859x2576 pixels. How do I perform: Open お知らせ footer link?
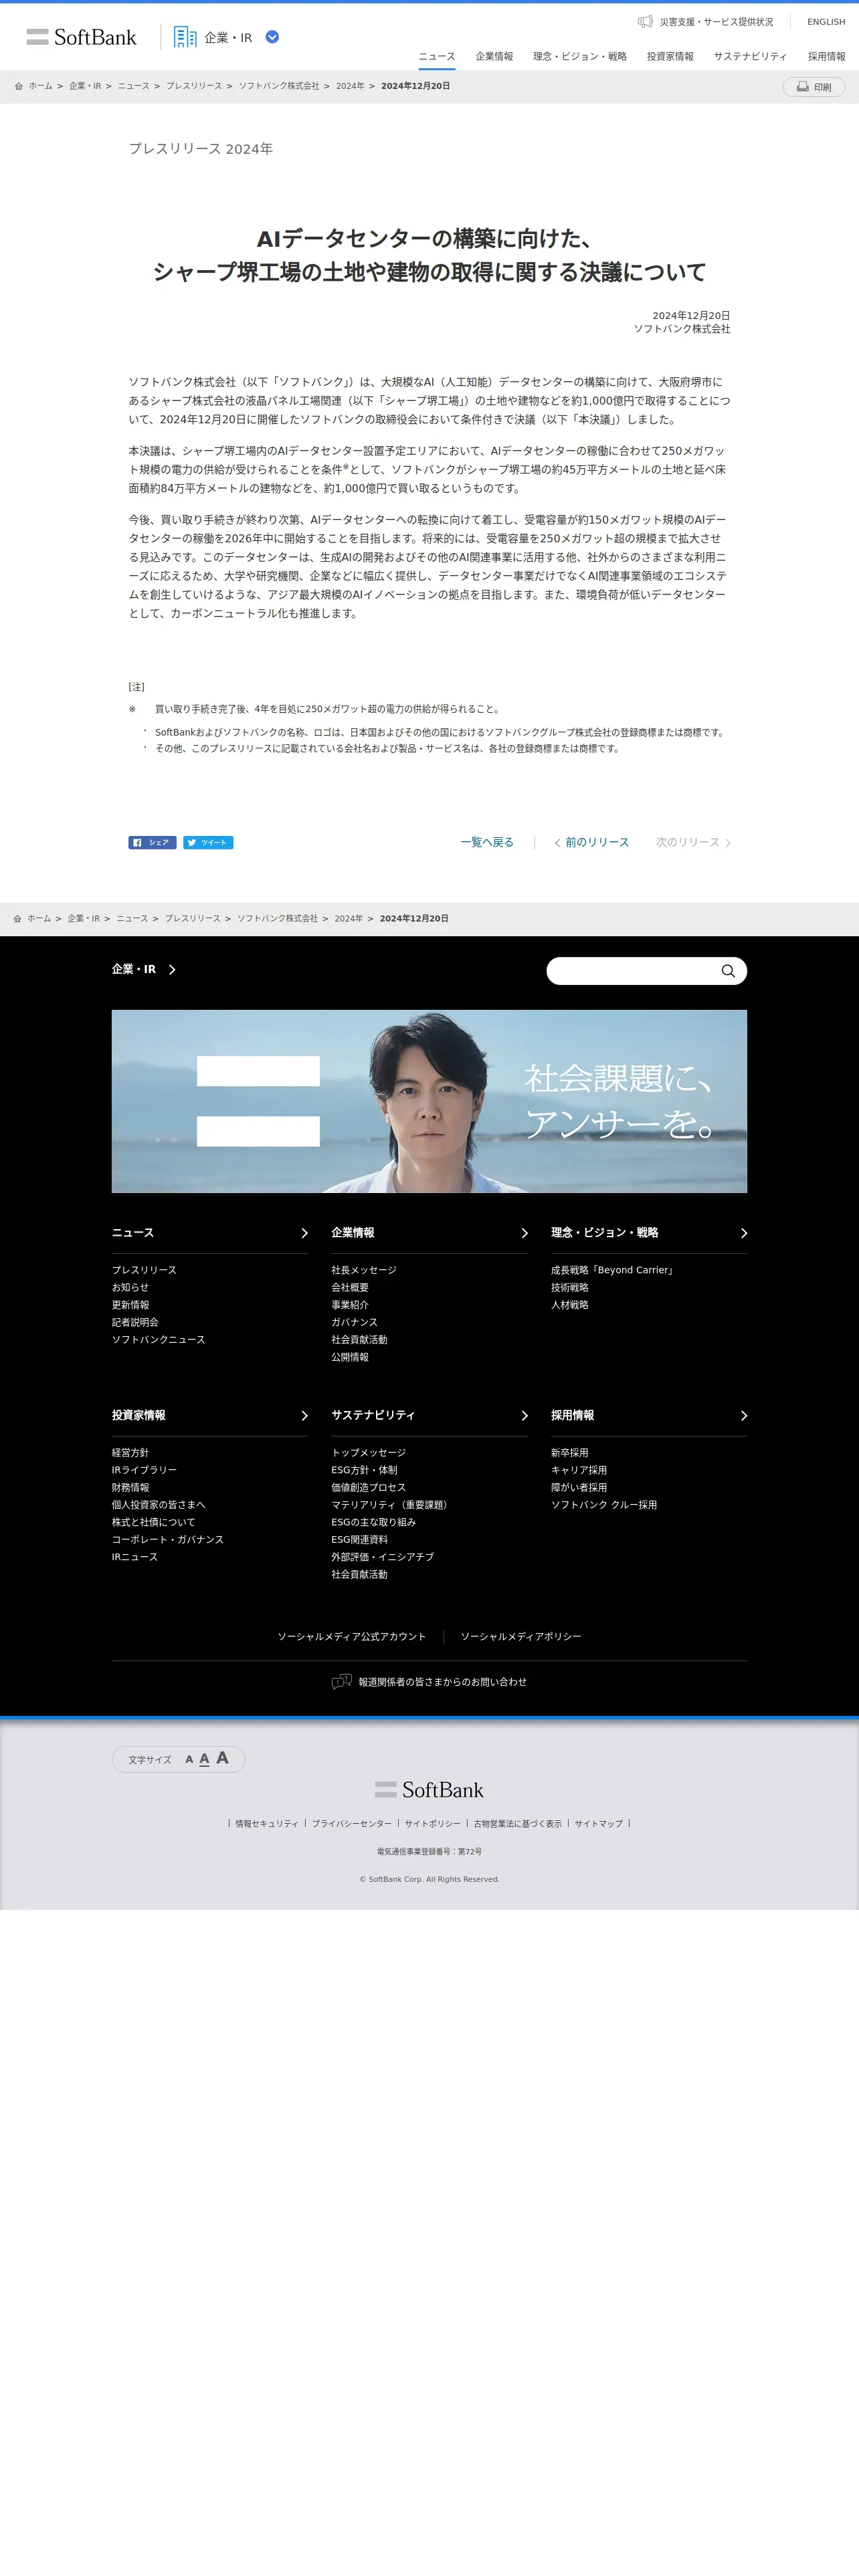(130, 1288)
